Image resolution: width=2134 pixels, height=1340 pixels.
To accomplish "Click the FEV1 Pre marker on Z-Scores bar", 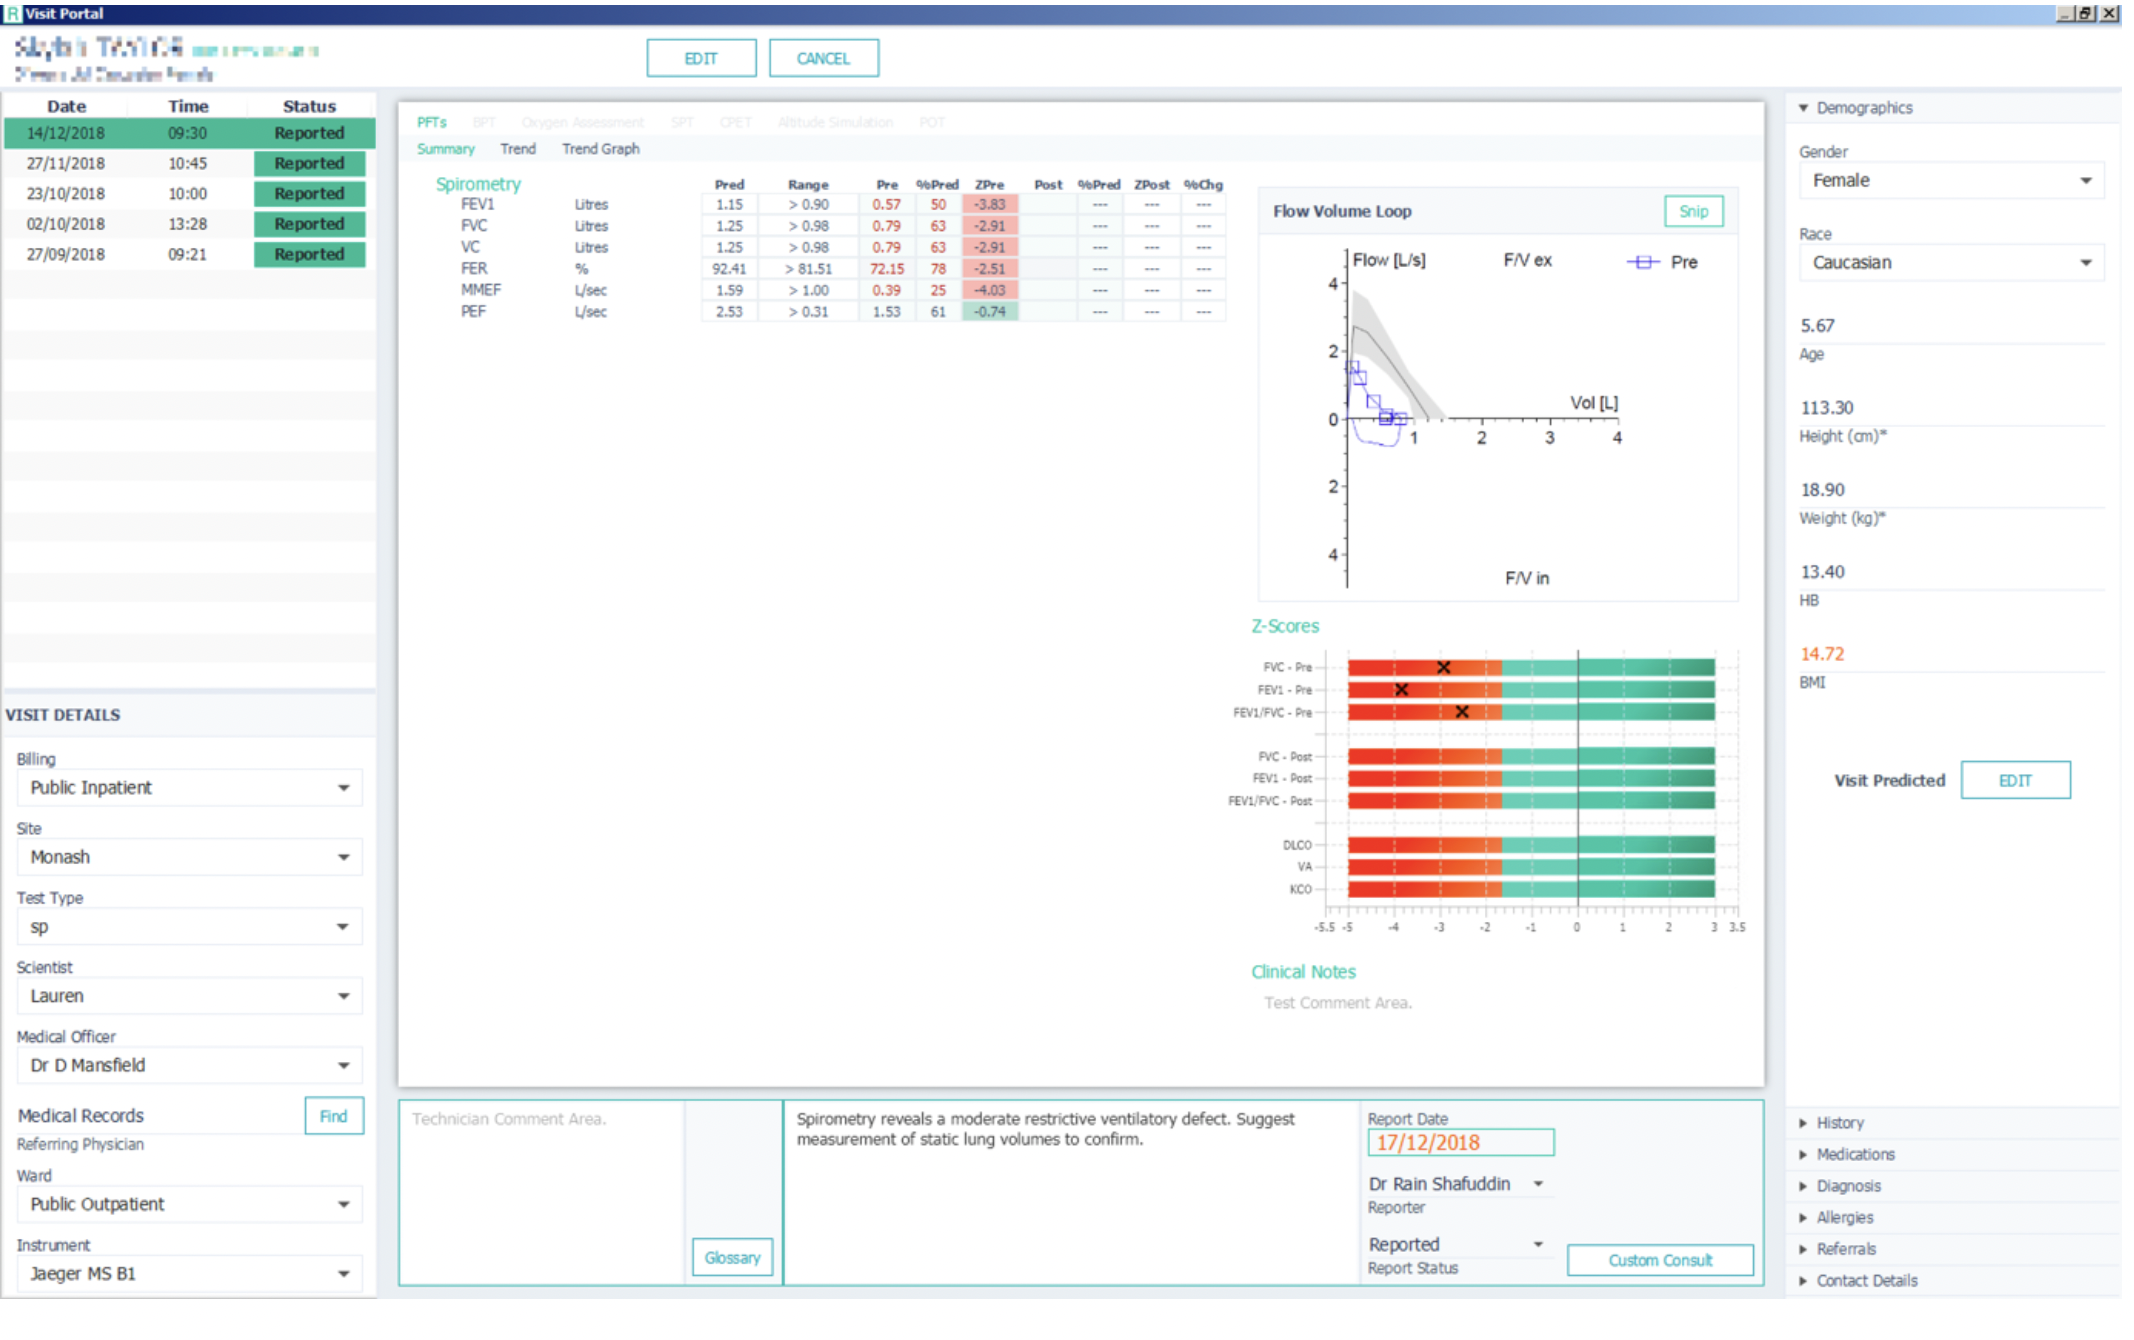I will pyautogui.click(x=1401, y=690).
